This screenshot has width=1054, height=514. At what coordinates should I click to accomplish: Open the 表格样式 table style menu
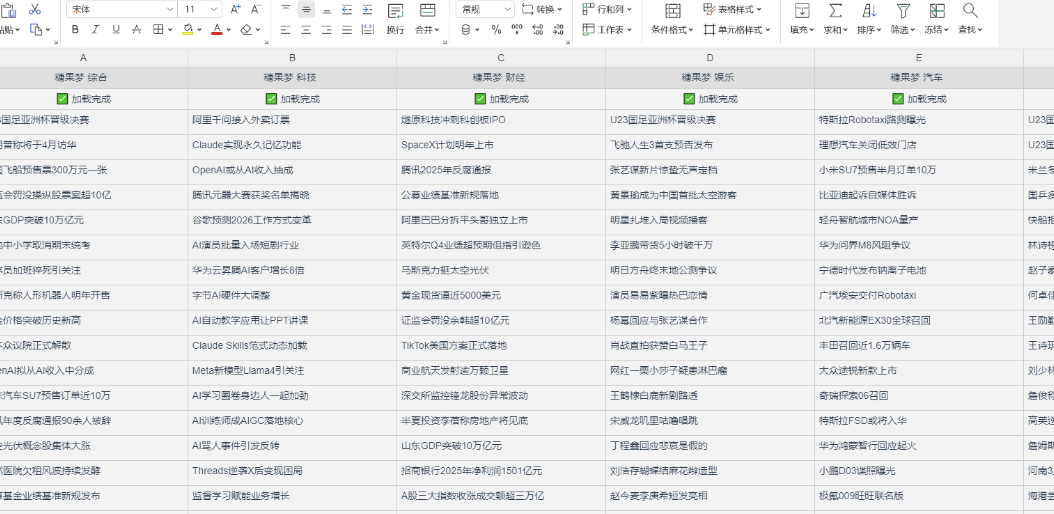coord(732,9)
